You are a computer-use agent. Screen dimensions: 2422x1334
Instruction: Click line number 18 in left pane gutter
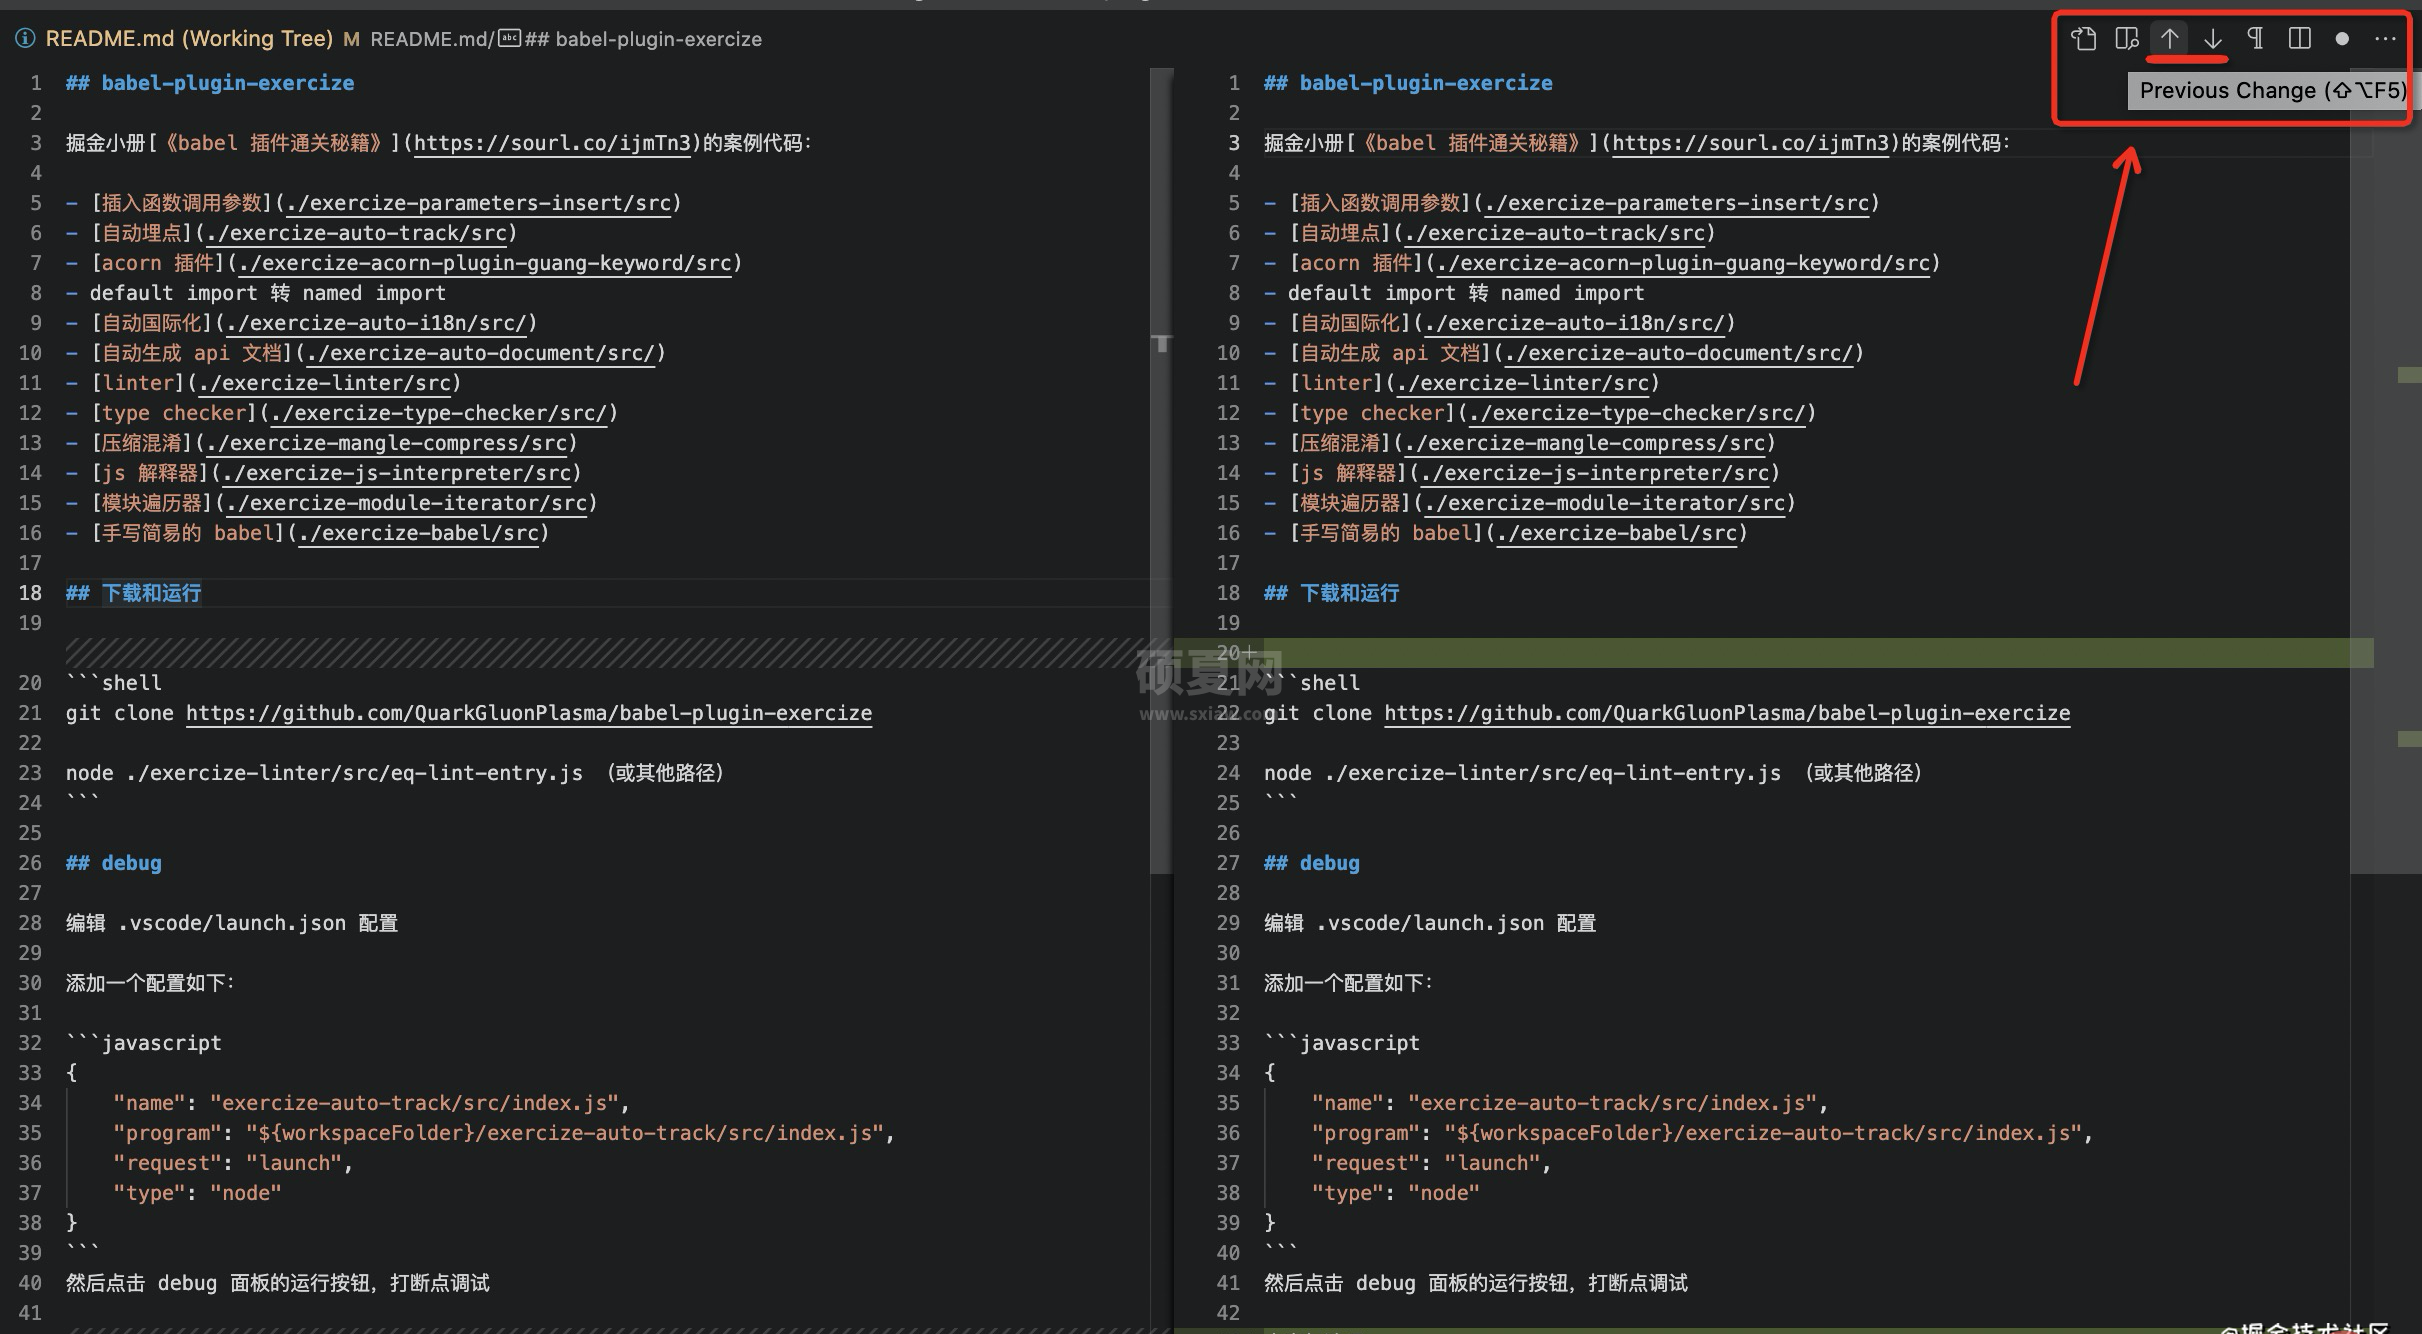click(30, 593)
